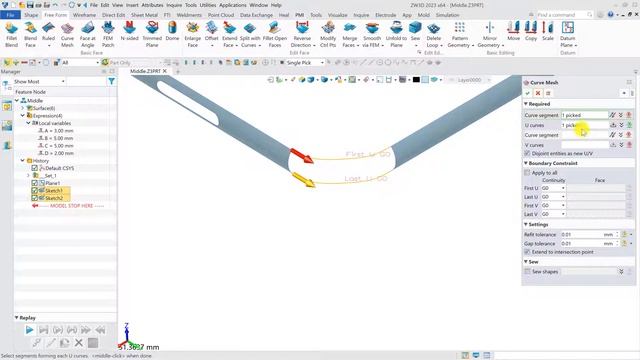Collapse the Required section

pos(526,104)
